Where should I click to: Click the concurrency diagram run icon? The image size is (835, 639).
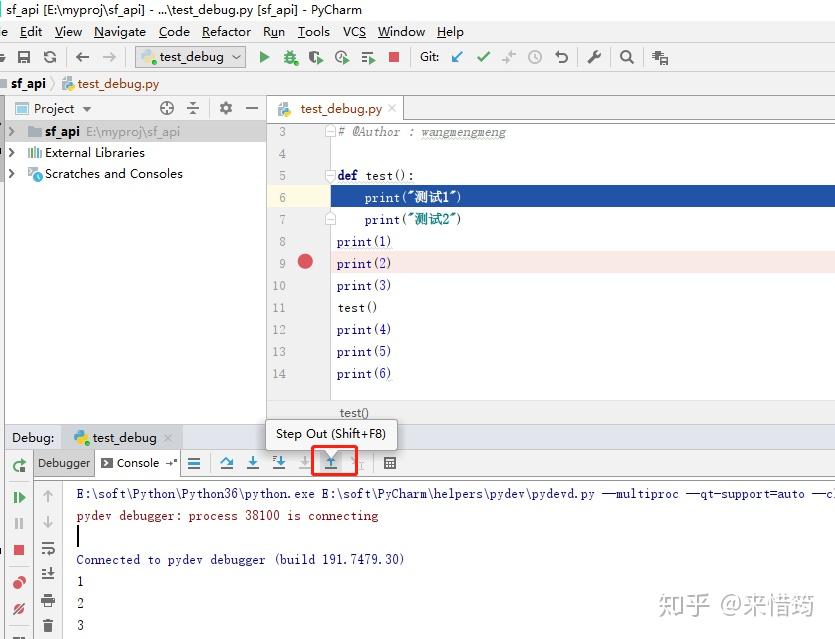point(368,57)
